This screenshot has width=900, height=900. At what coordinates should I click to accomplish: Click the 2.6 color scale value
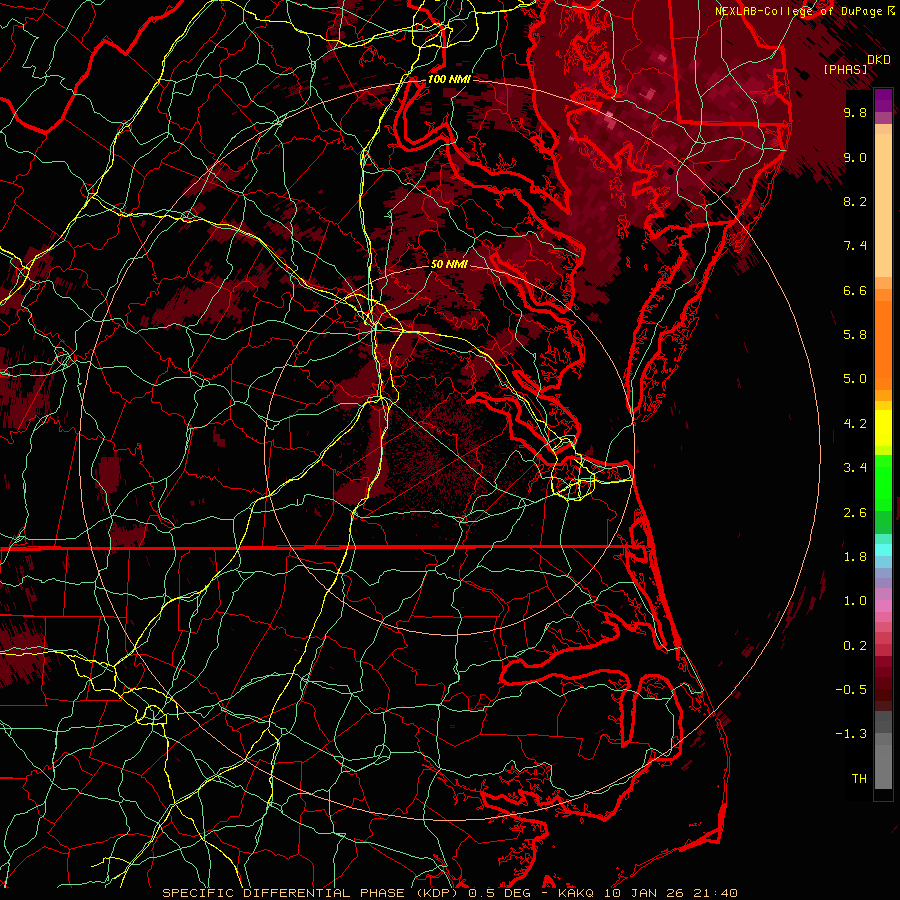pos(855,513)
